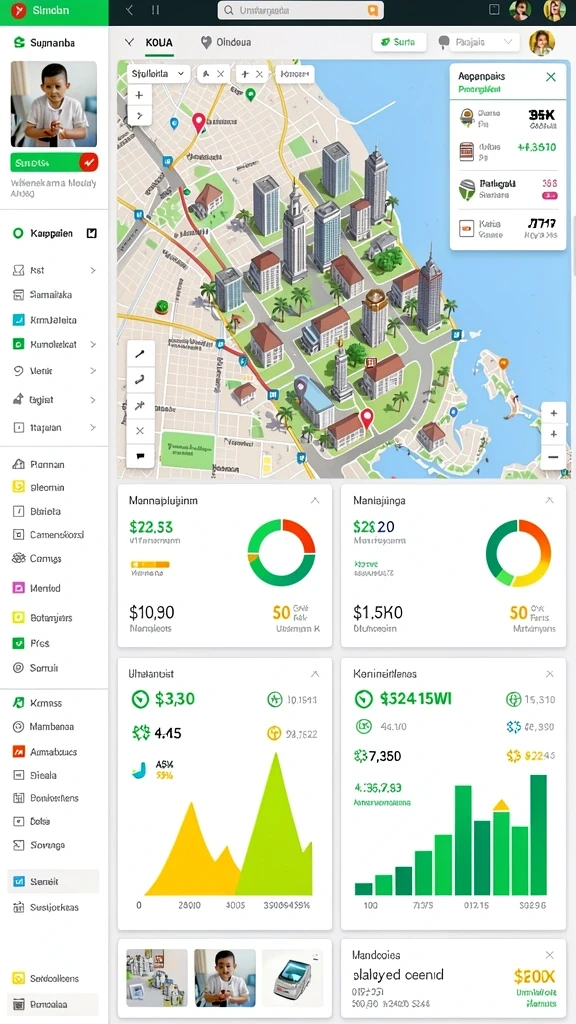
Task: Close the Aopenpaks panel with X
Action: click(551, 76)
